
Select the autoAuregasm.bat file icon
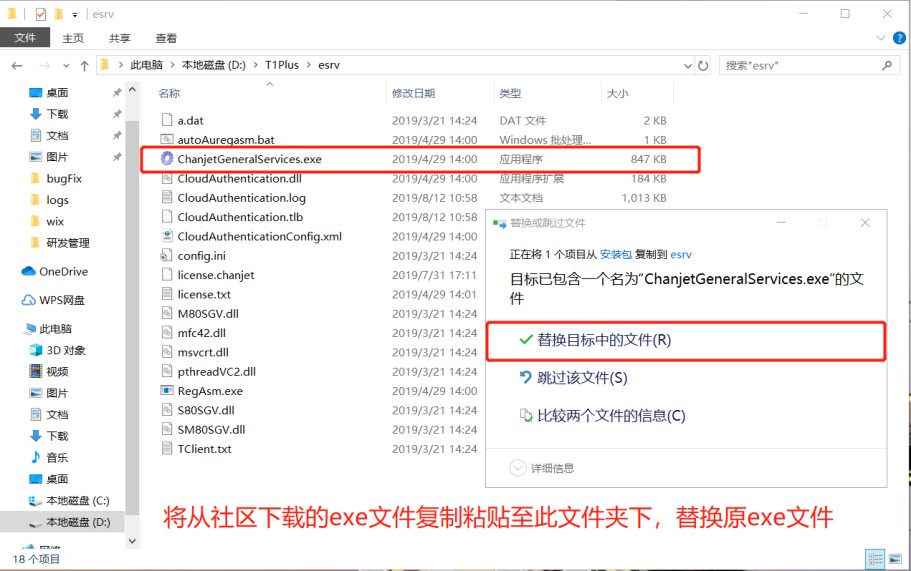coord(167,139)
